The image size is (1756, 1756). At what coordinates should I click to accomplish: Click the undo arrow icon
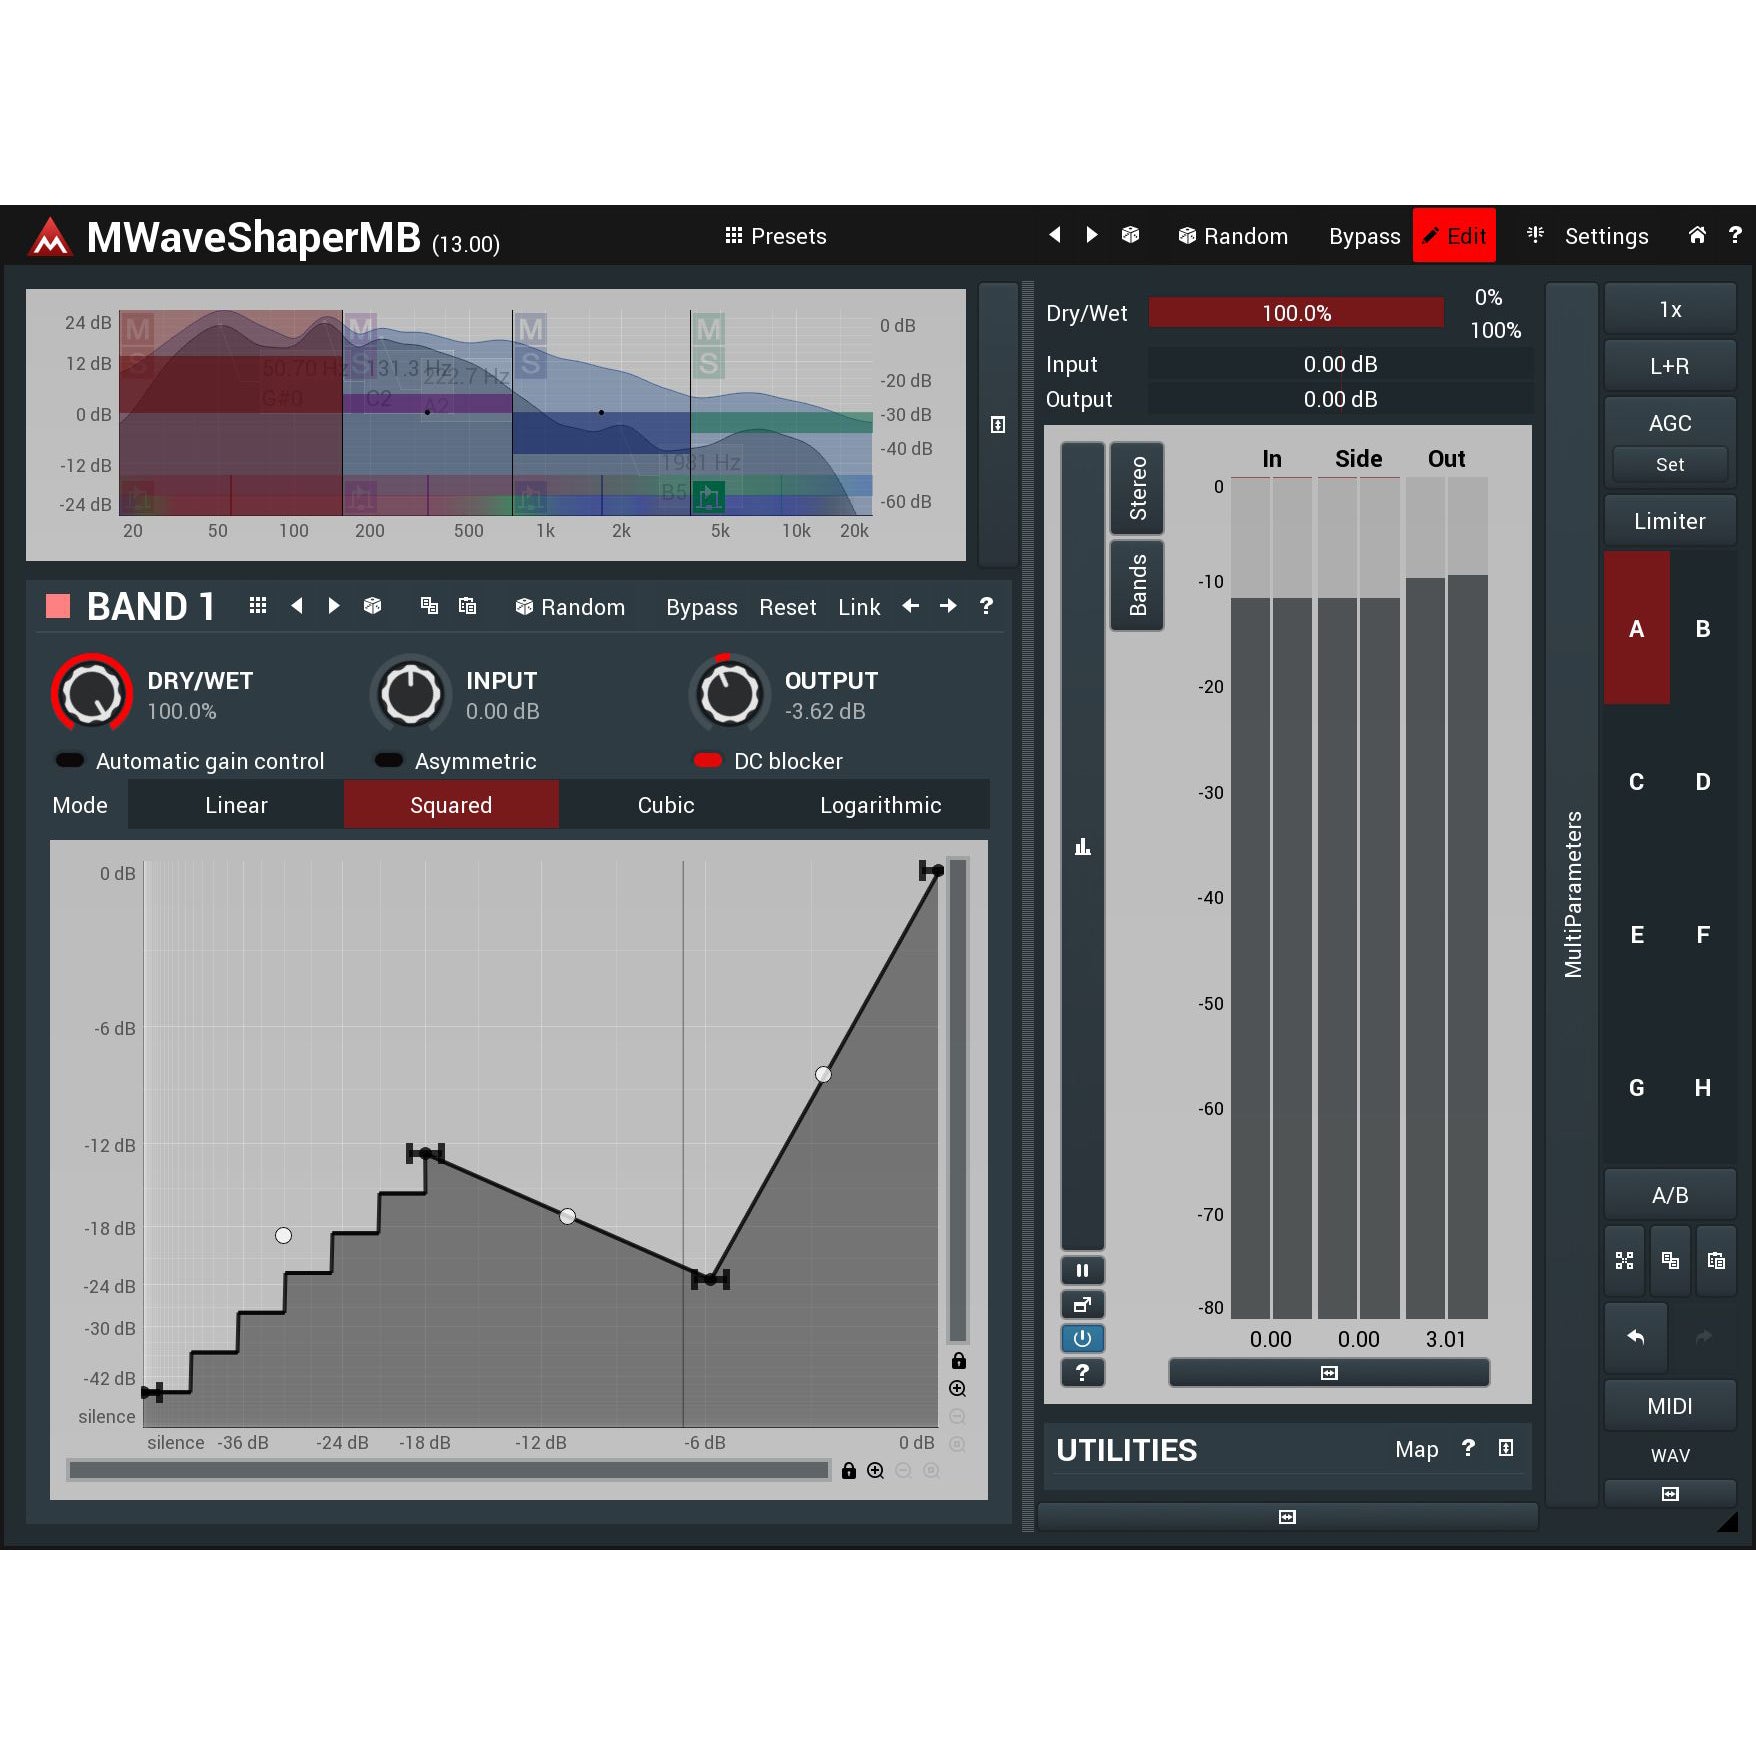click(x=1635, y=1337)
